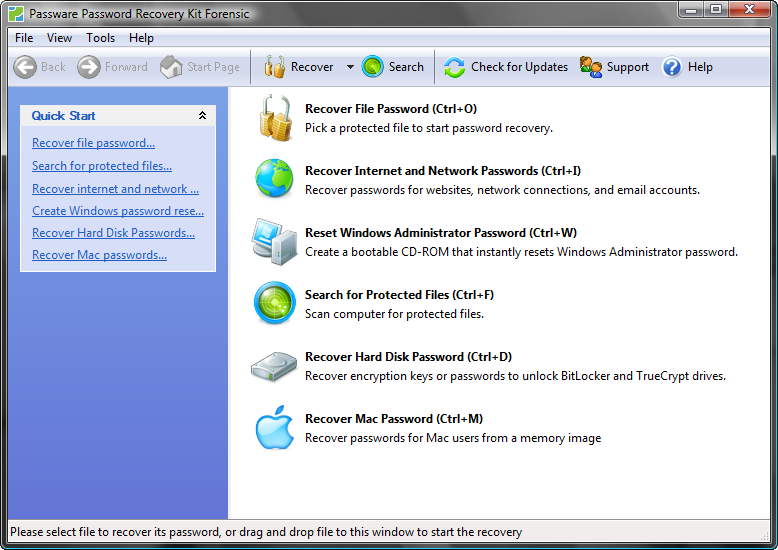Click 'Check for Updates' toolbar label
The image size is (778, 550).
[x=519, y=67]
